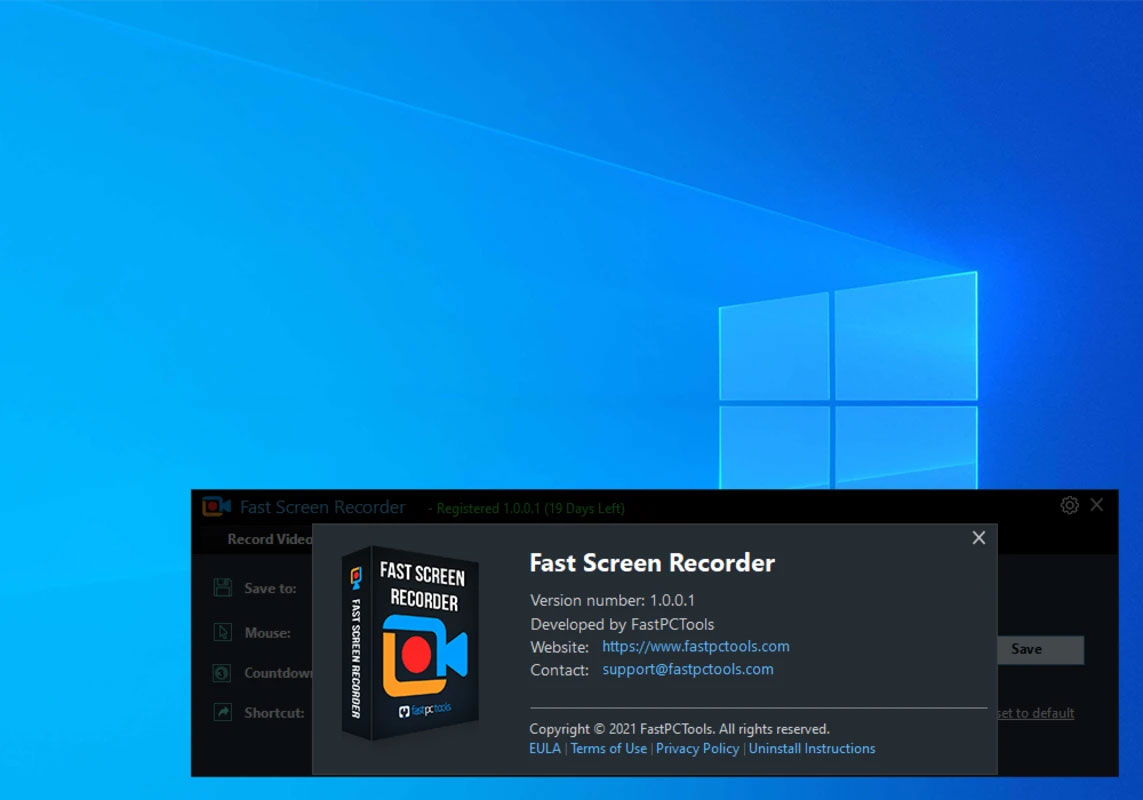Click the 'Version number: 1.0.0.1' text
The image size is (1143, 800).
coord(612,600)
